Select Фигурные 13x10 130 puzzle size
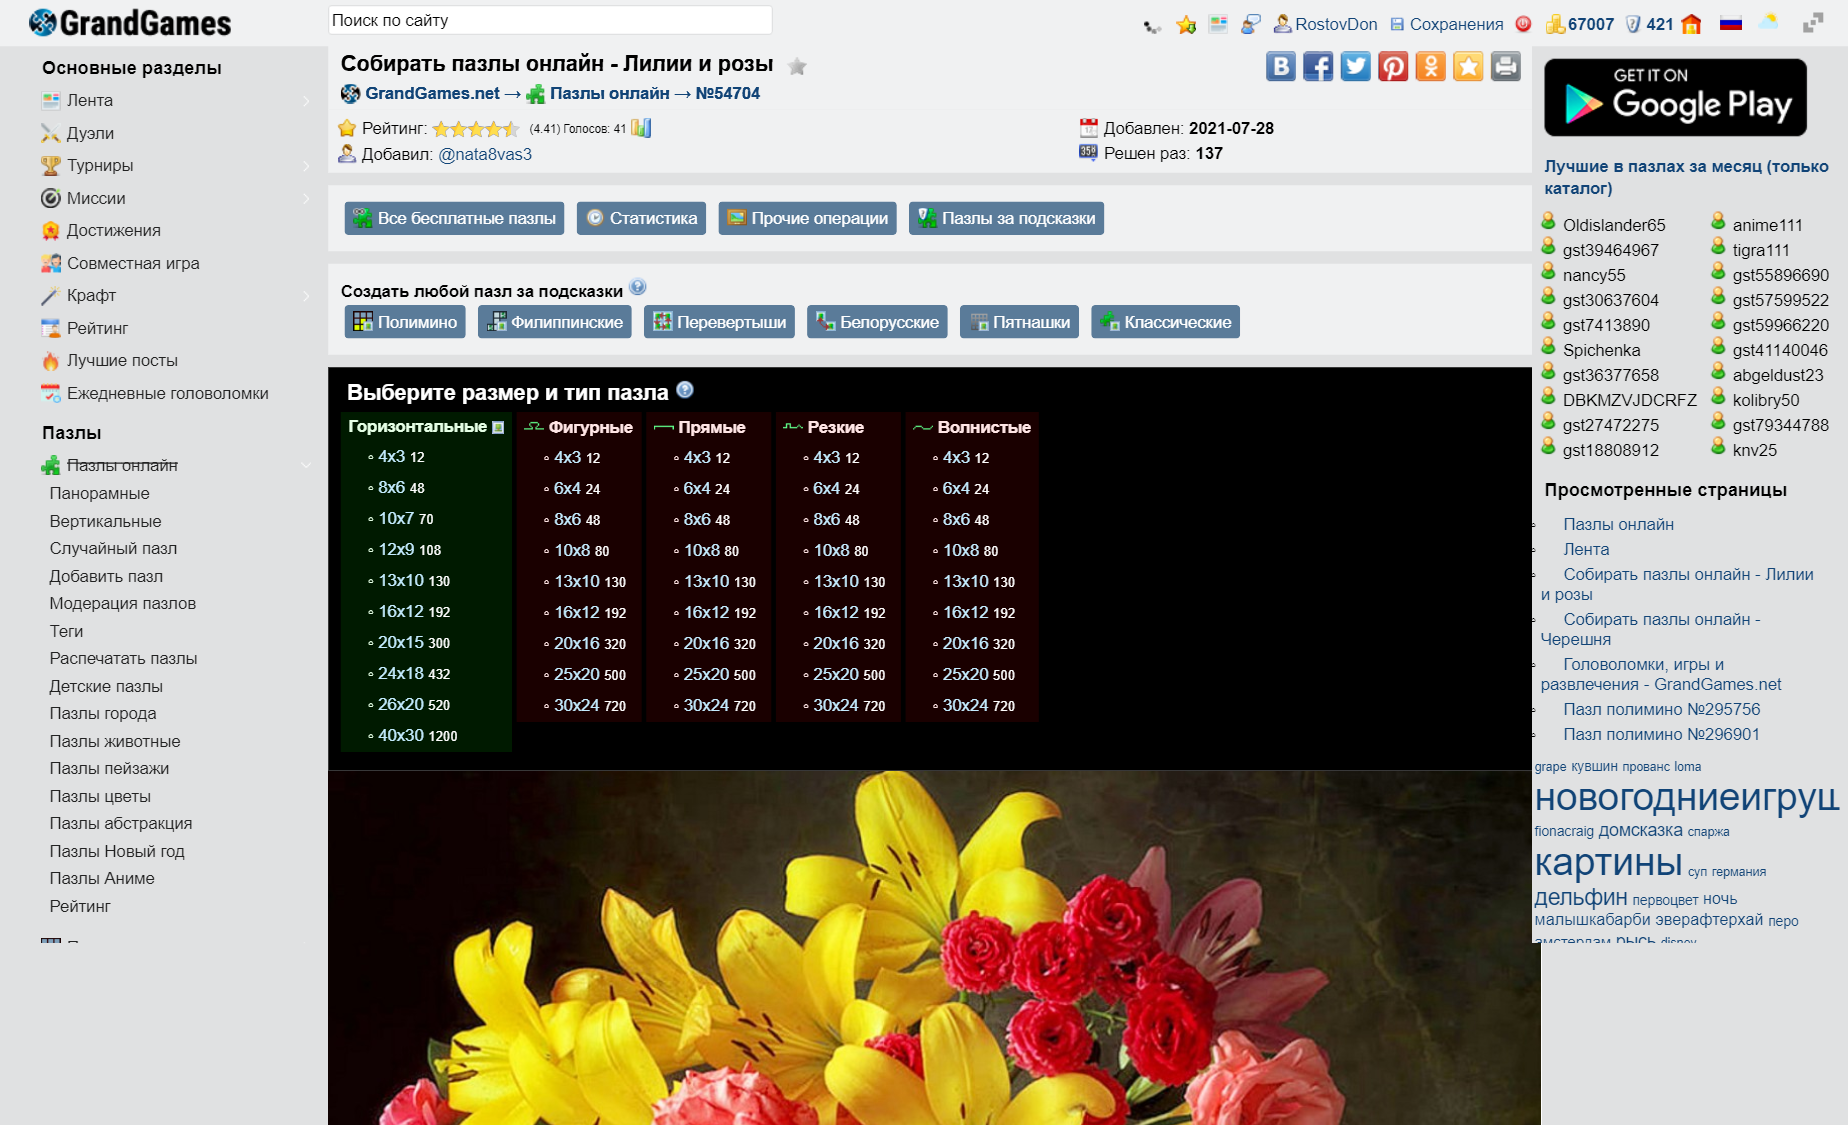This screenshot has height=1125, width=1848. (590, 581)
